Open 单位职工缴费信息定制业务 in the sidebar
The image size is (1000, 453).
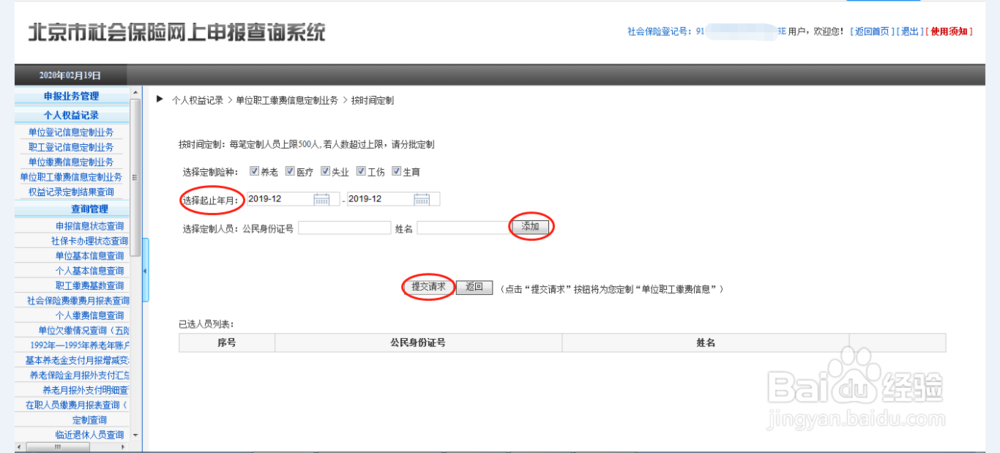point(71,177)
